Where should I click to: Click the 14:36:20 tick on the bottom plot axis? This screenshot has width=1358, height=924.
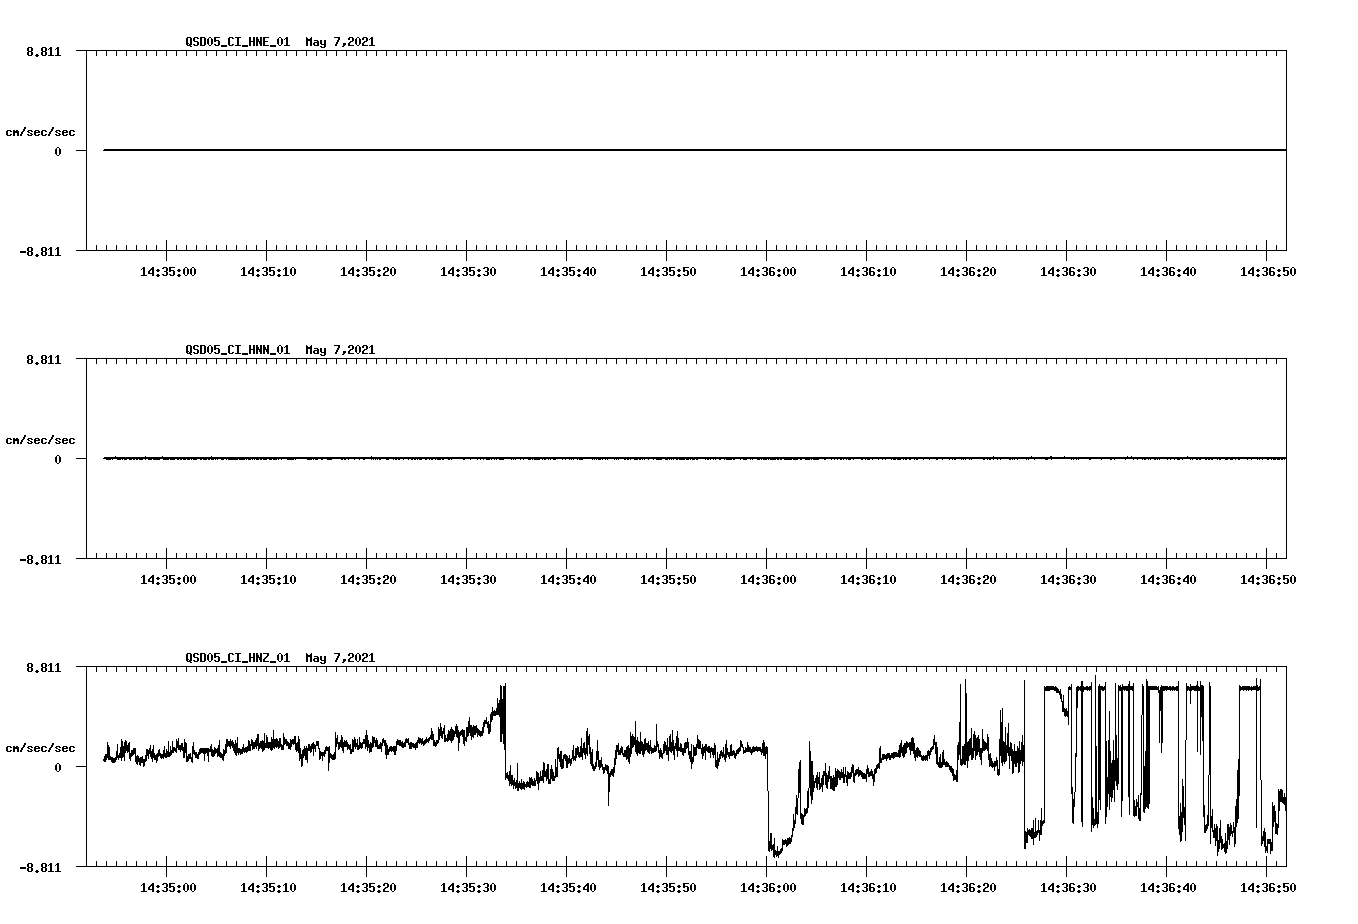click(968, 886)
